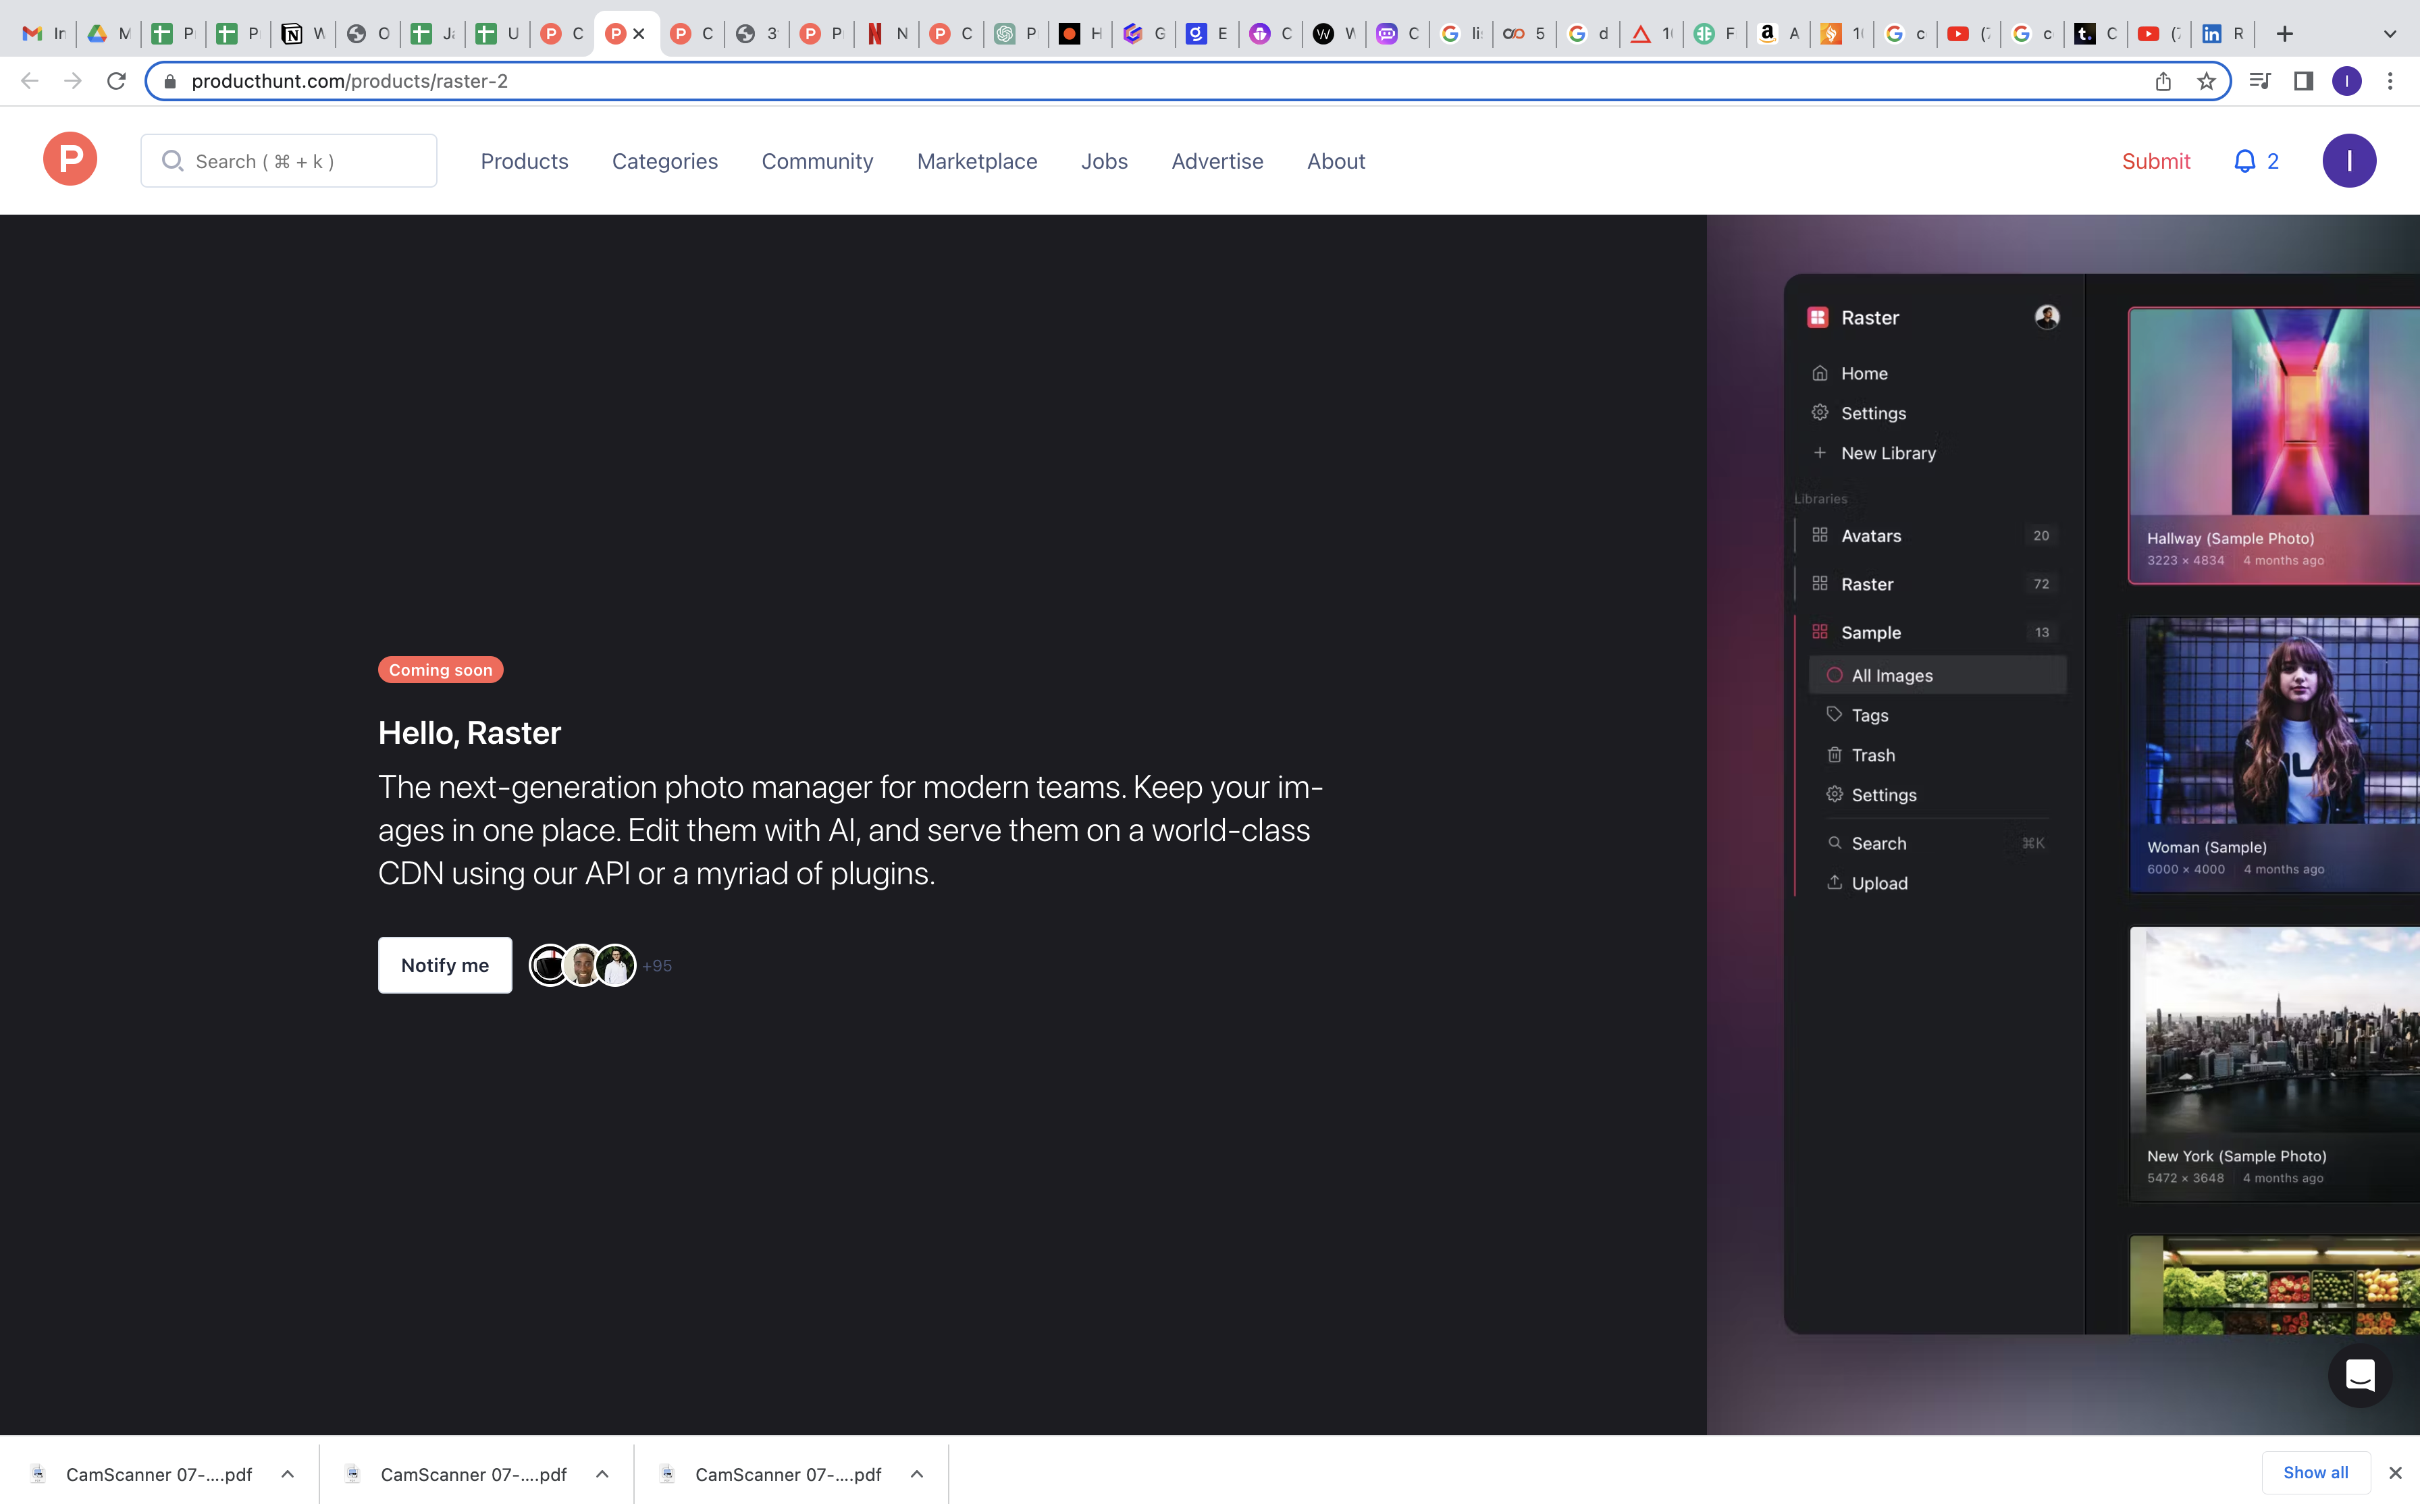Switch to the Google Drive tab
Viewport: 2420px width, 1512px height.
[x=108, y=34]
